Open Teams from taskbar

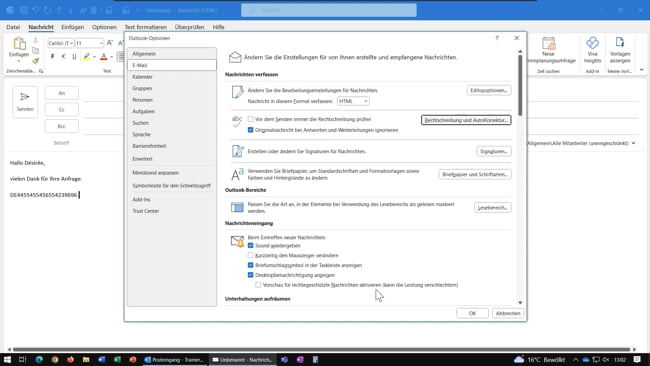point(284,359)
